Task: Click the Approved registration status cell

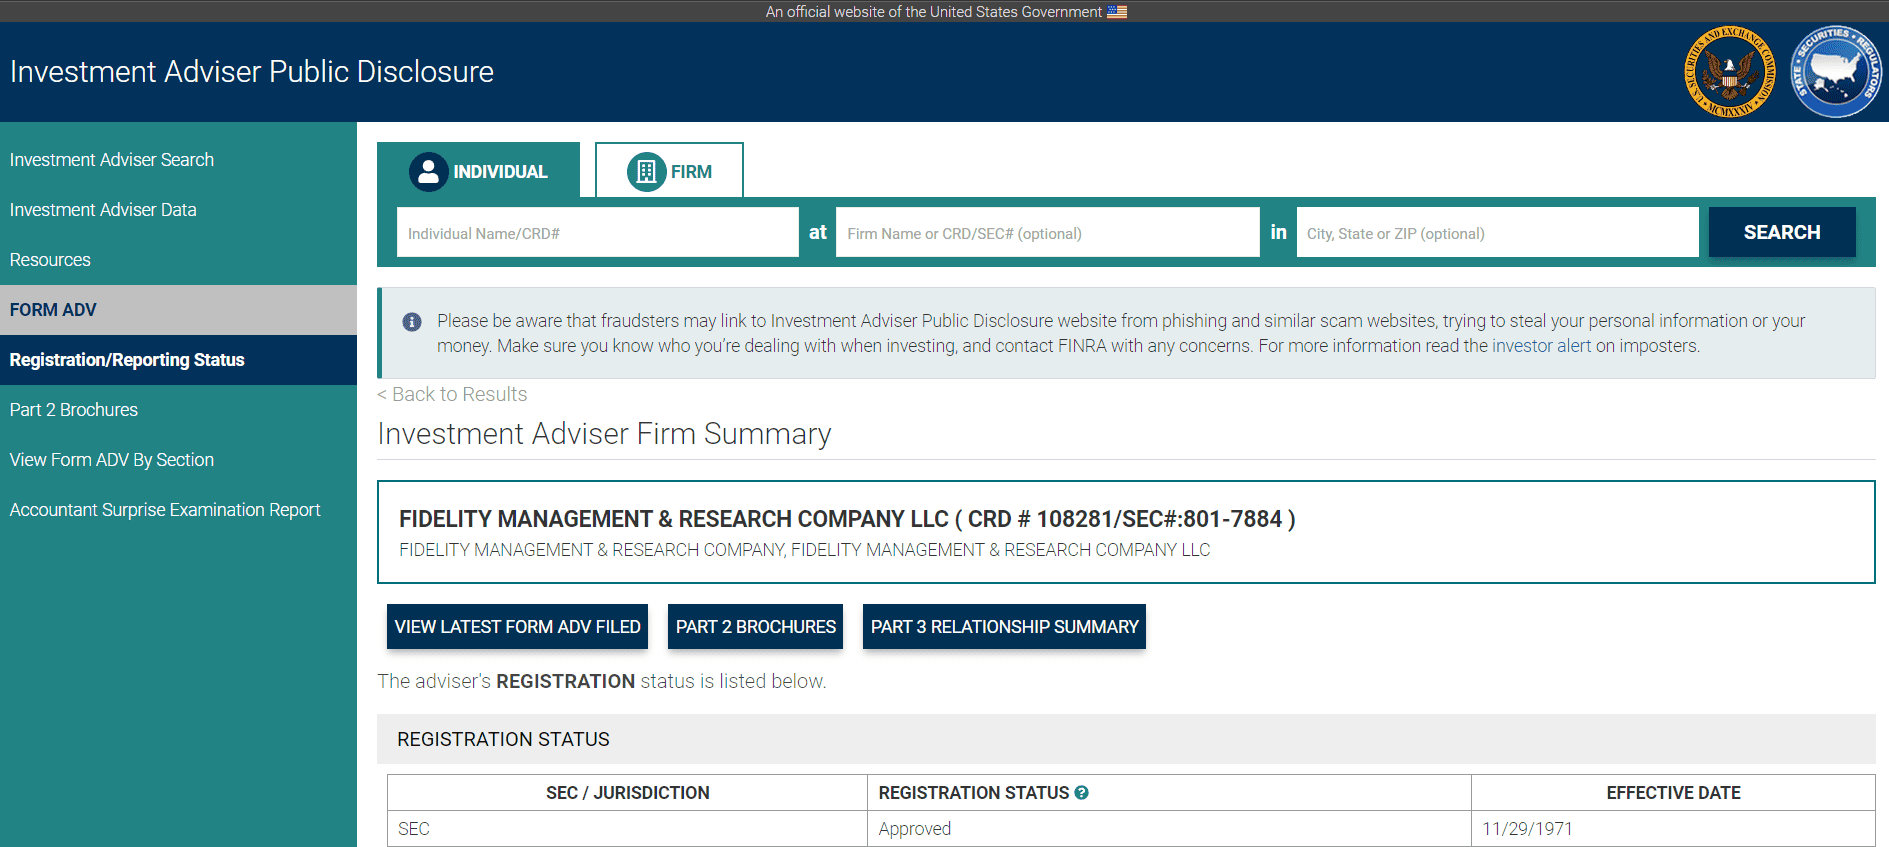Action: [x=1169, y=829]
